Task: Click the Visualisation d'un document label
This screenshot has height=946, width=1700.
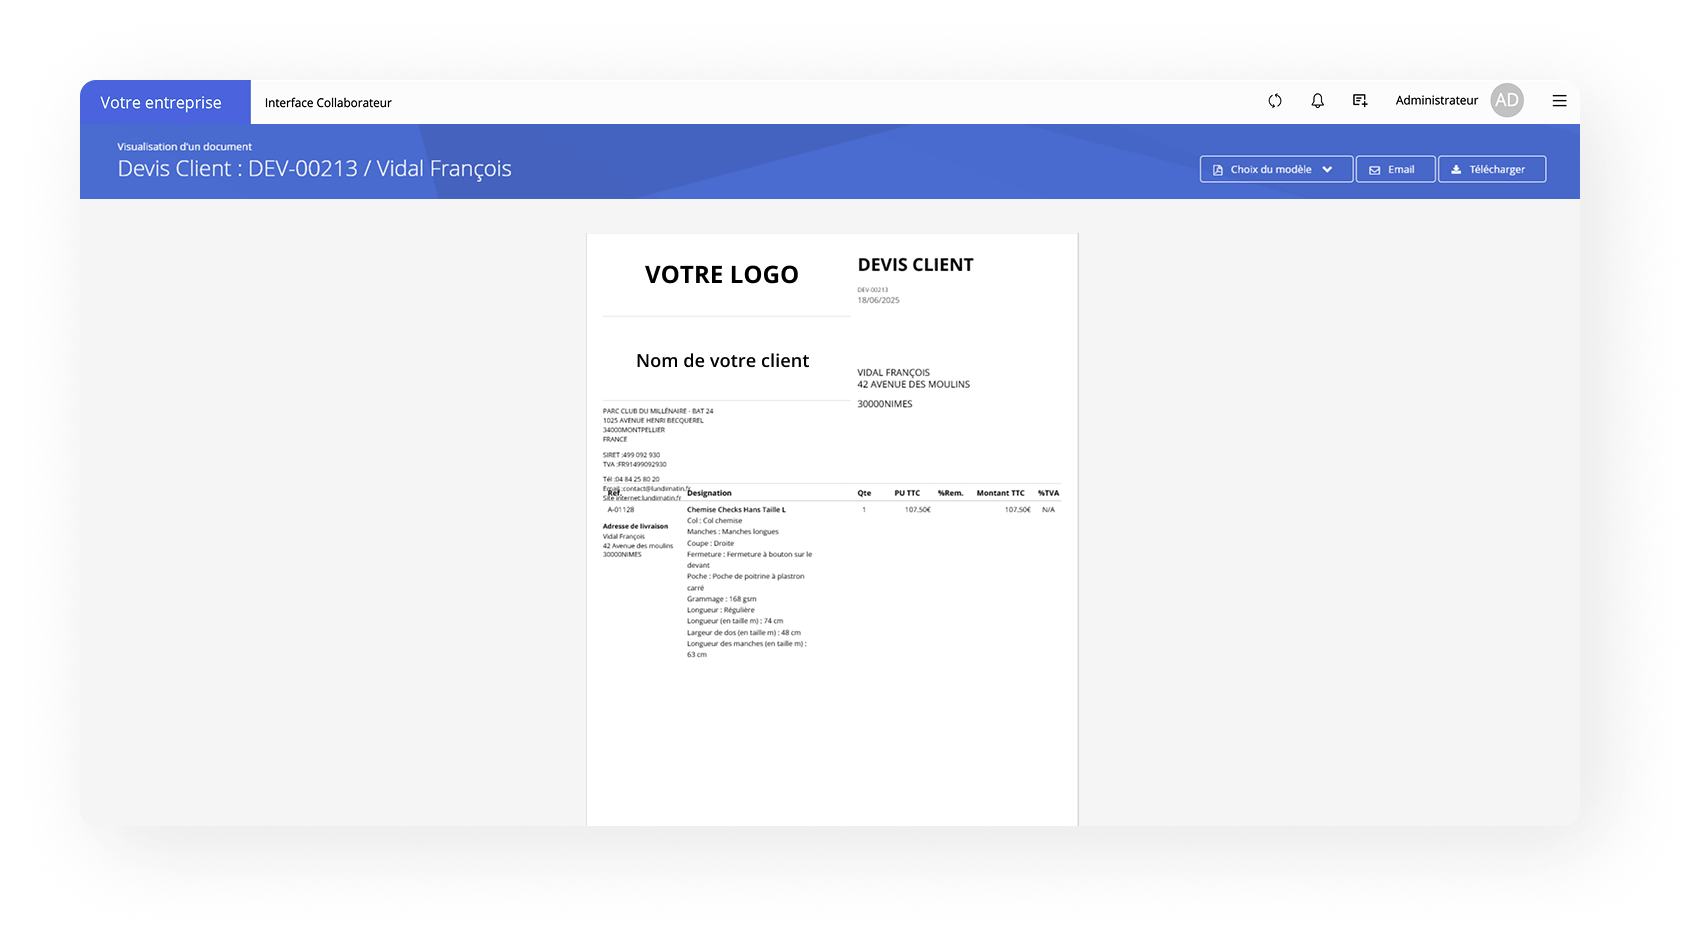Action: point(184,147)
